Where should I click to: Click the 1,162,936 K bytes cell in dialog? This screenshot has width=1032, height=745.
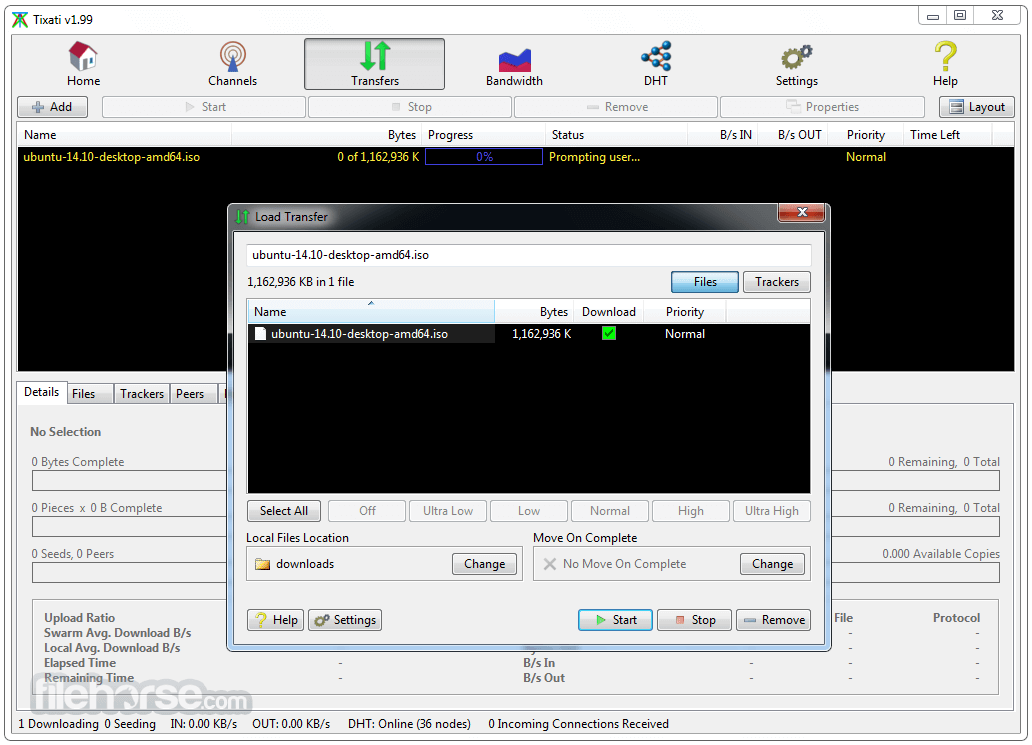pos(542,334)
